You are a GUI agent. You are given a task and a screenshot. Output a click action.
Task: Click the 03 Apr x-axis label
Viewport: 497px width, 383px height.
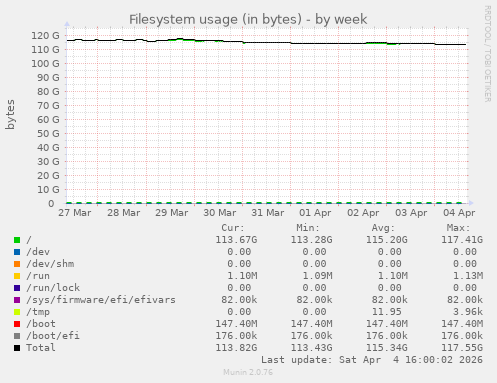411,213
